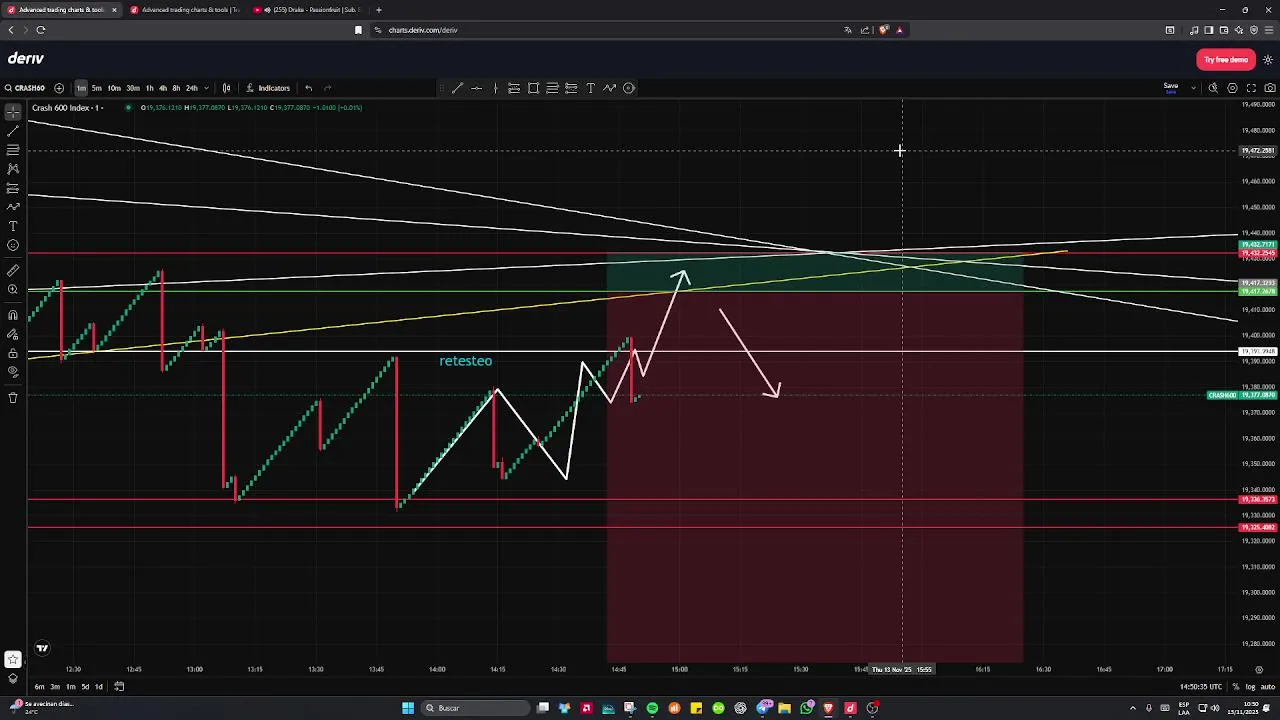
Task: Set the date range to 5d
Action: tap(85, 687)
